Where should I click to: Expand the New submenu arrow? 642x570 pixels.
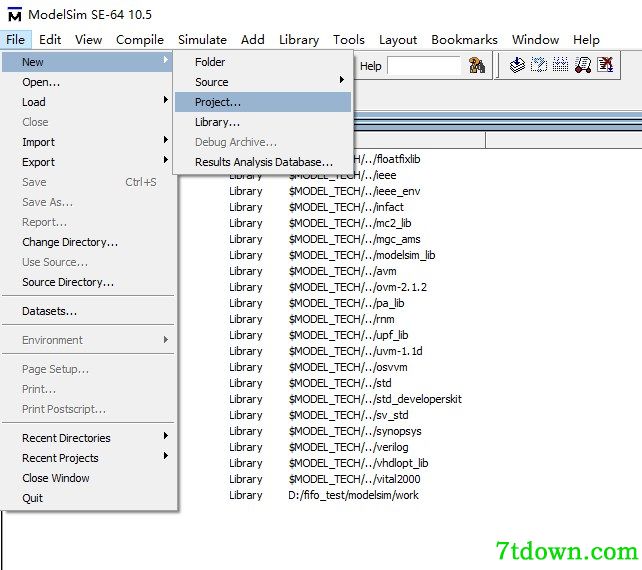165,60
